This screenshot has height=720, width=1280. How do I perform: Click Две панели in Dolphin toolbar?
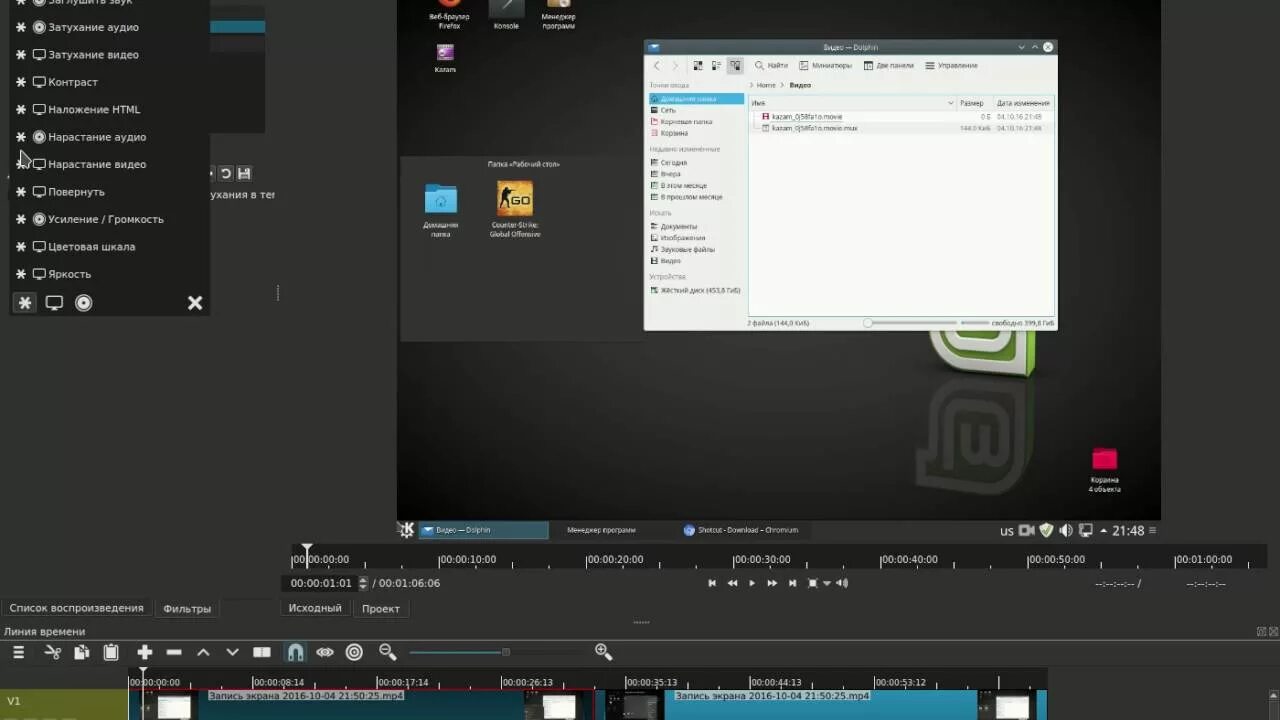coord(887,65)
